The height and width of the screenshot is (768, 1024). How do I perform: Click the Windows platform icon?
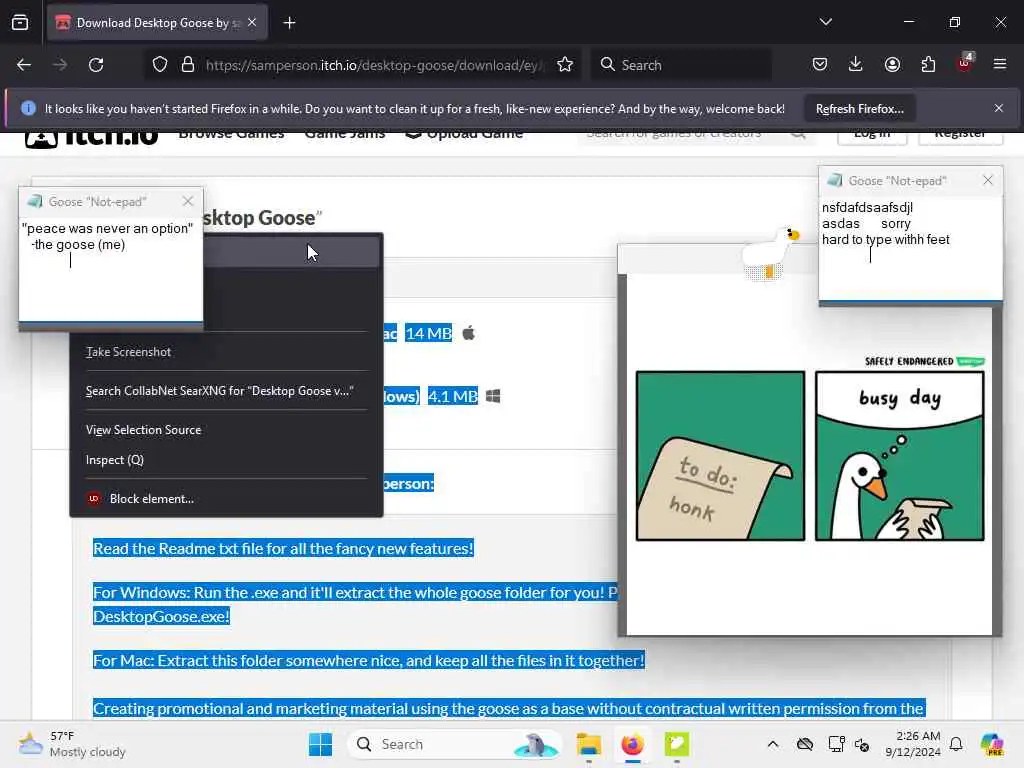click(493, 396)
